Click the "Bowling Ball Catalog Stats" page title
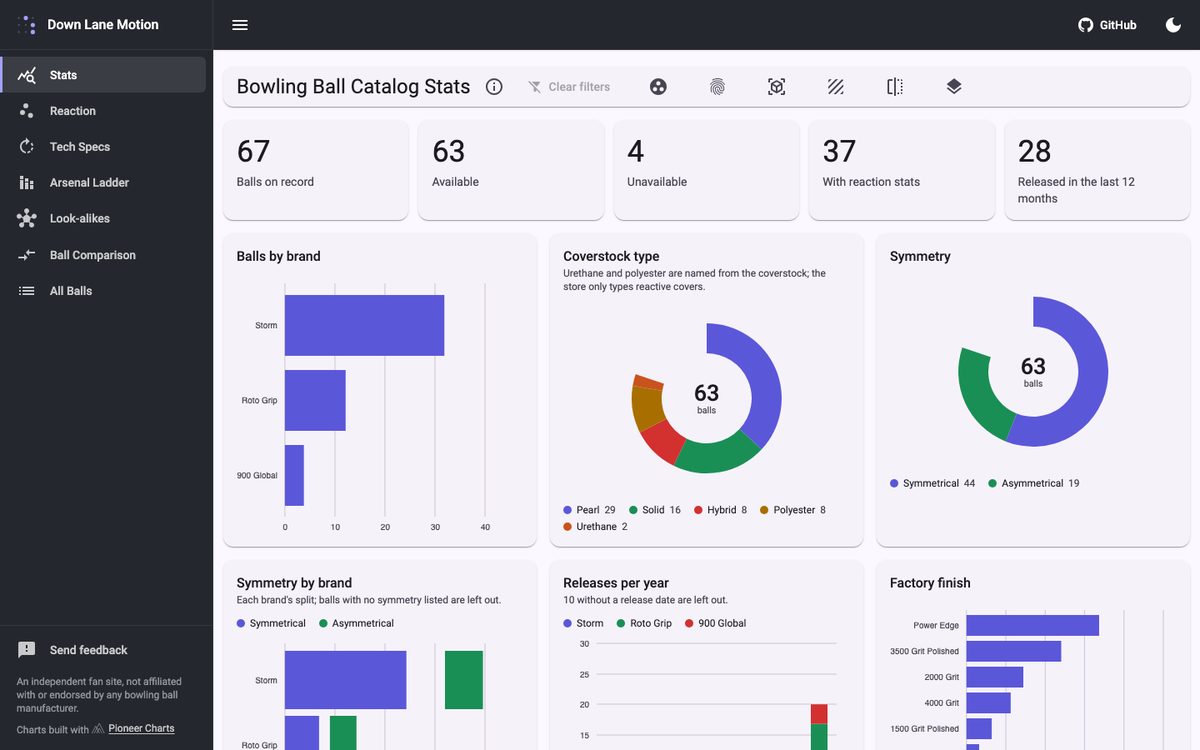 click(x=353, y=87)
